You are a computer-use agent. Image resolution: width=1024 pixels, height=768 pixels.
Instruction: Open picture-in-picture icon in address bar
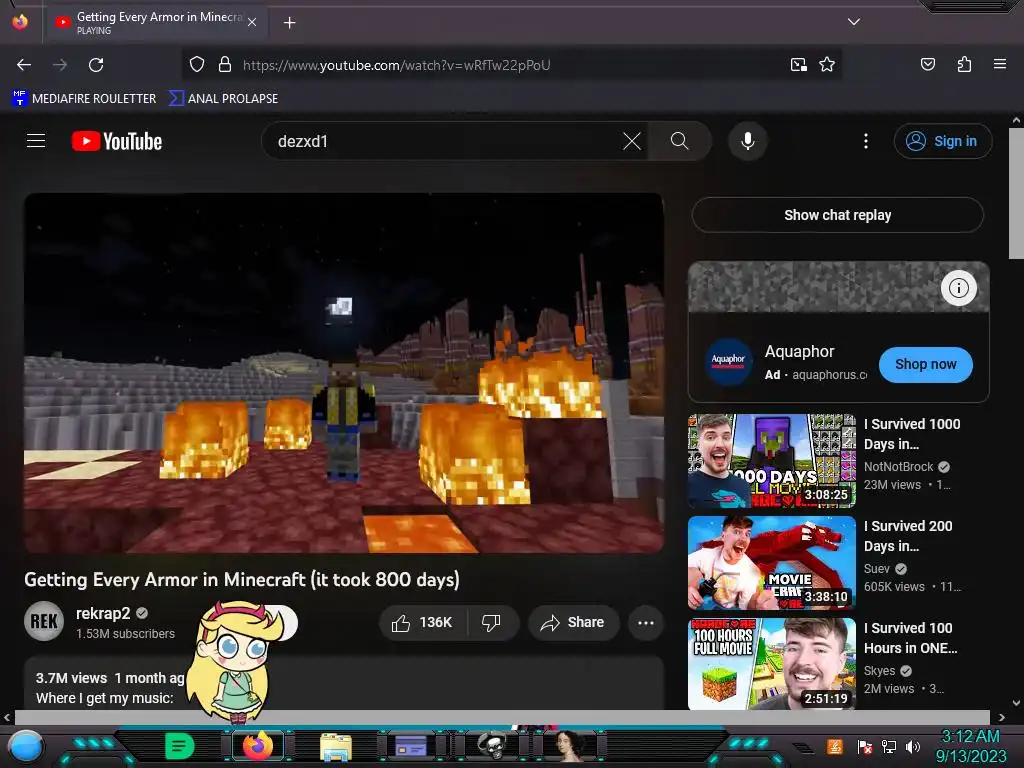[798, 65]
